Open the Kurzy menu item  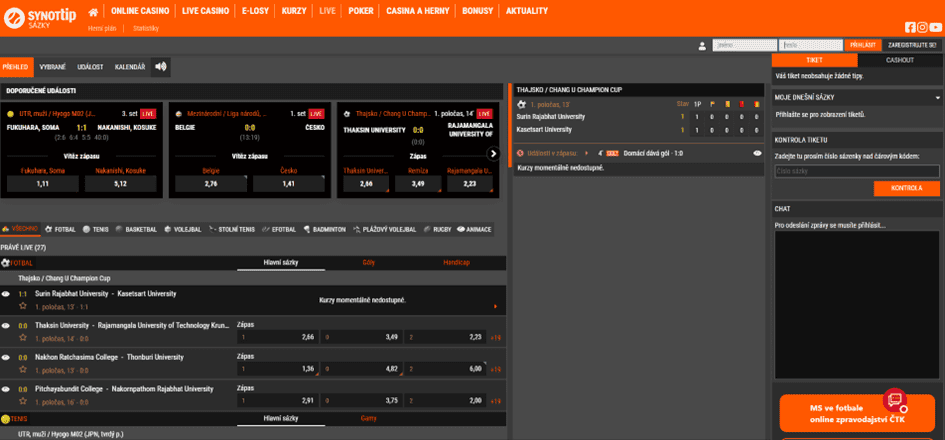(x=294, y=11)
